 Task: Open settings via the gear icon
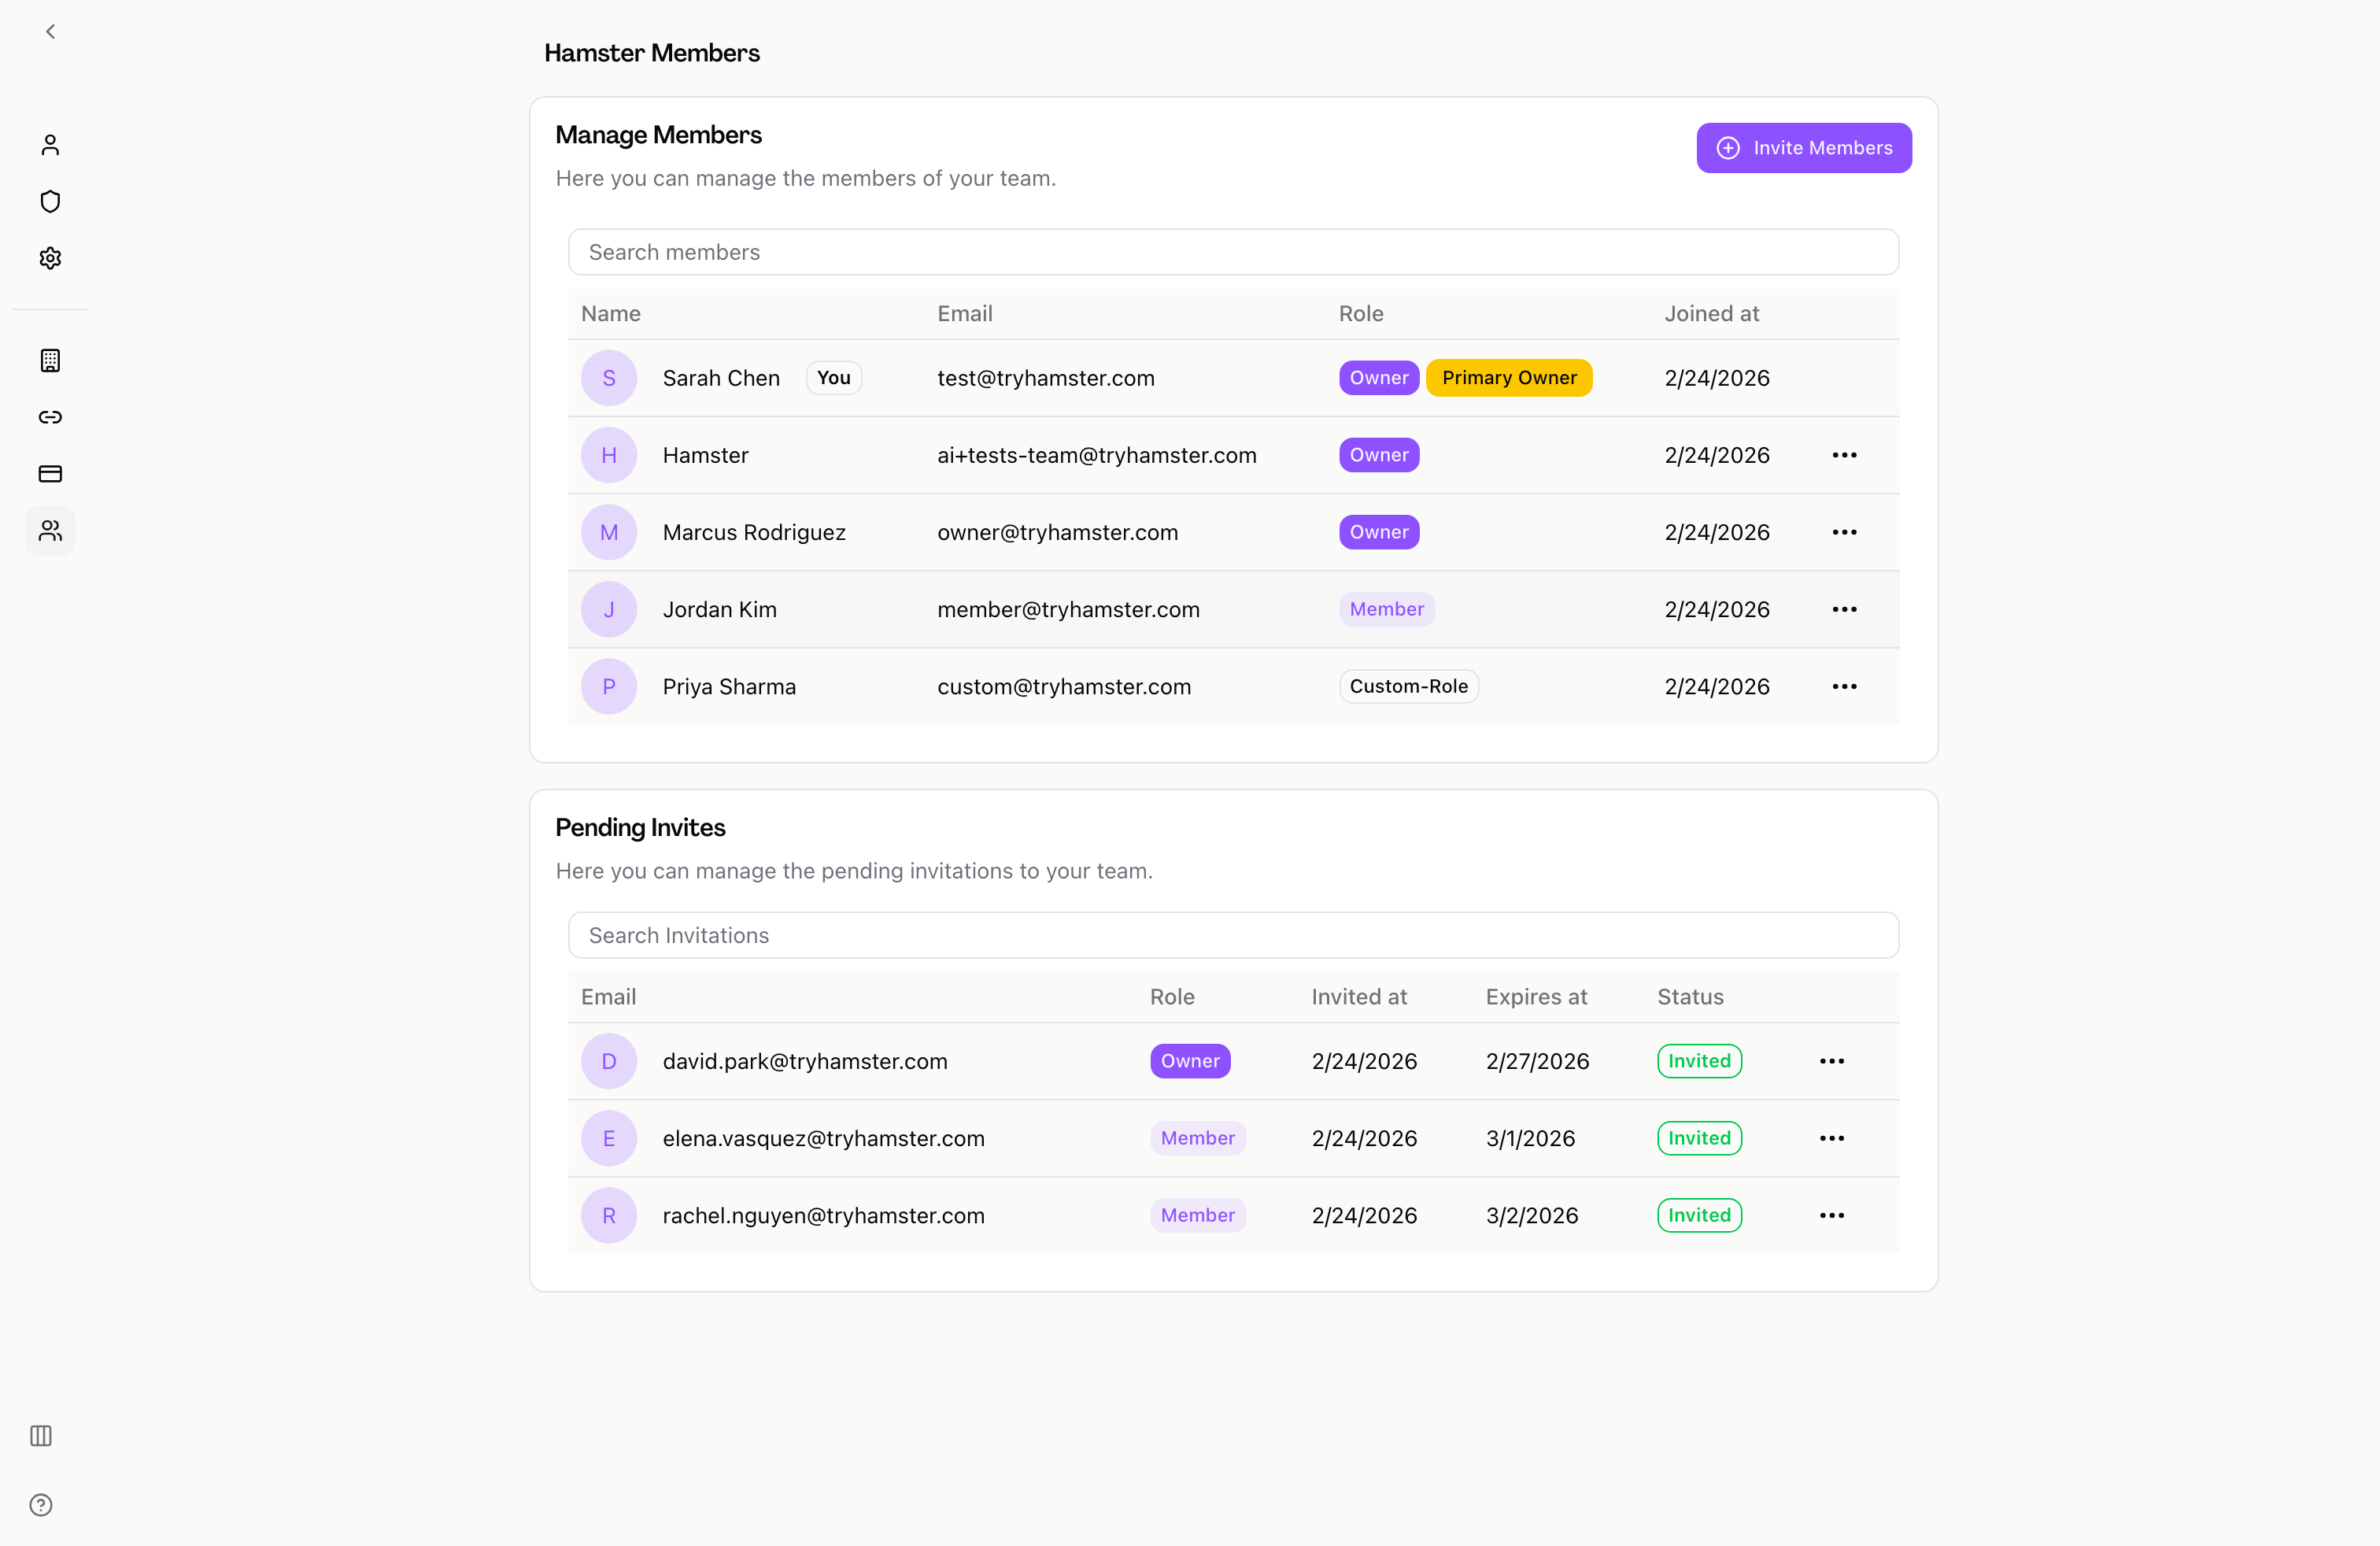coord(50,258)
